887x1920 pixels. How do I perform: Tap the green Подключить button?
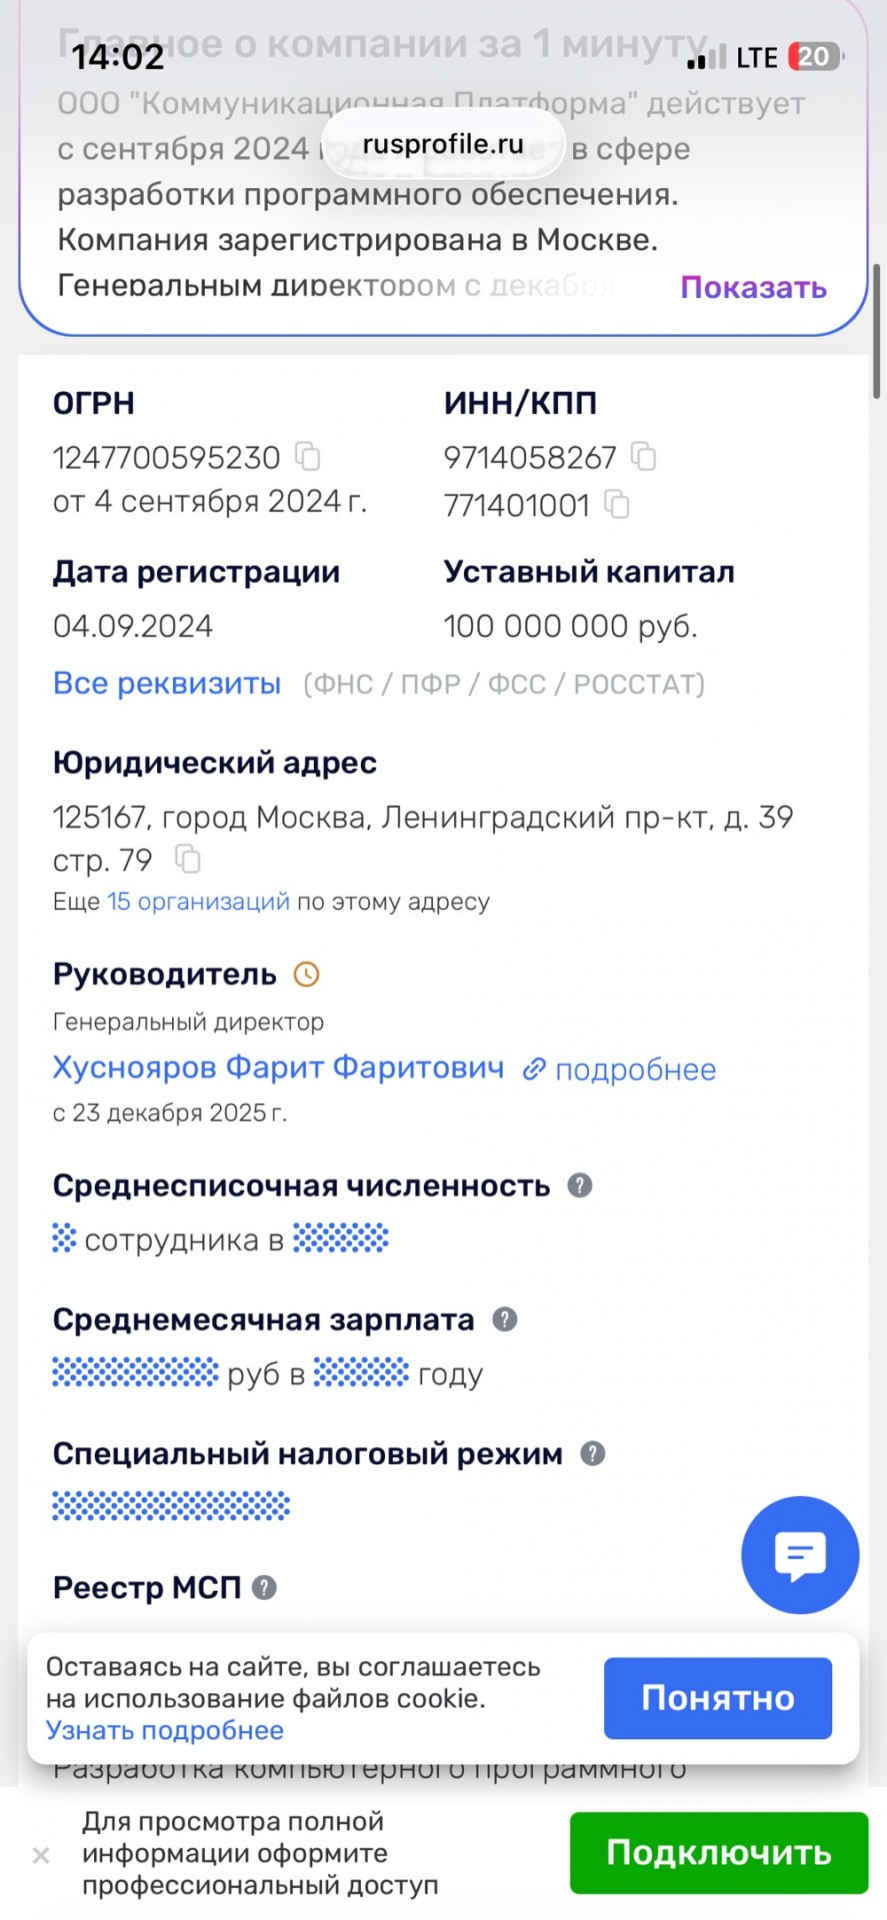719,1853
